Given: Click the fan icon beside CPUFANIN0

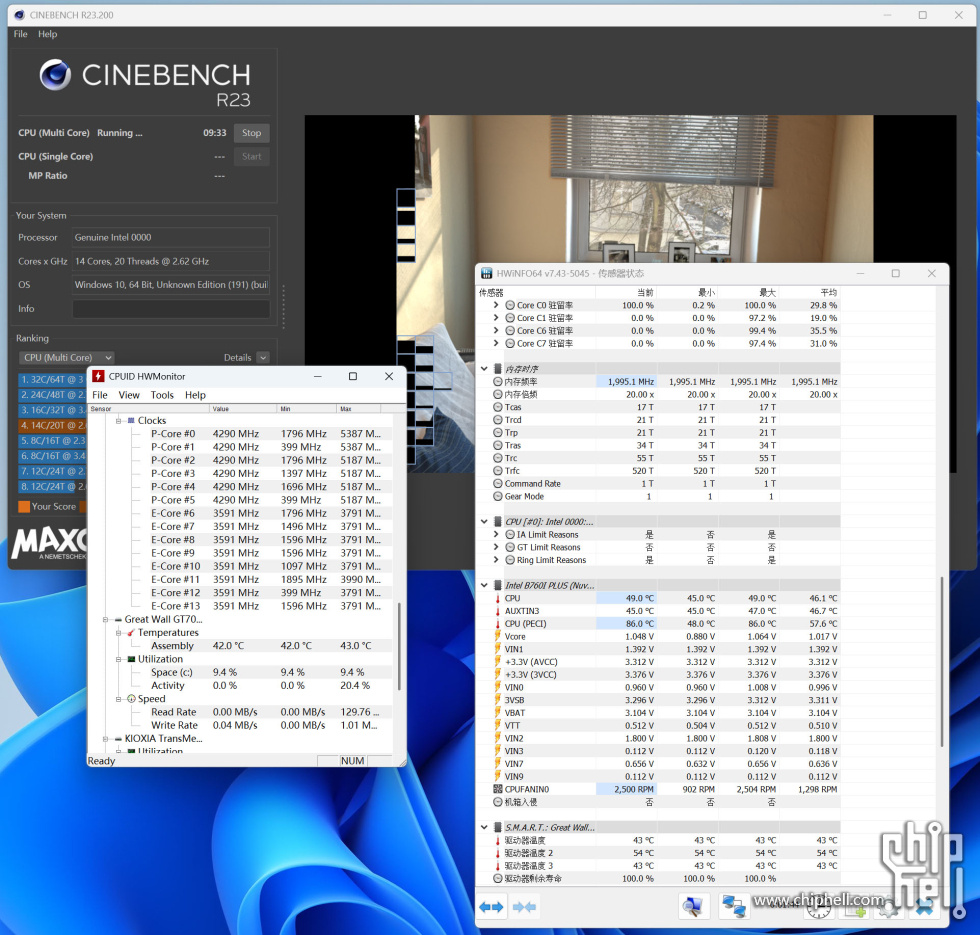Looking at the screenshot, I should [x=498, y=789].
